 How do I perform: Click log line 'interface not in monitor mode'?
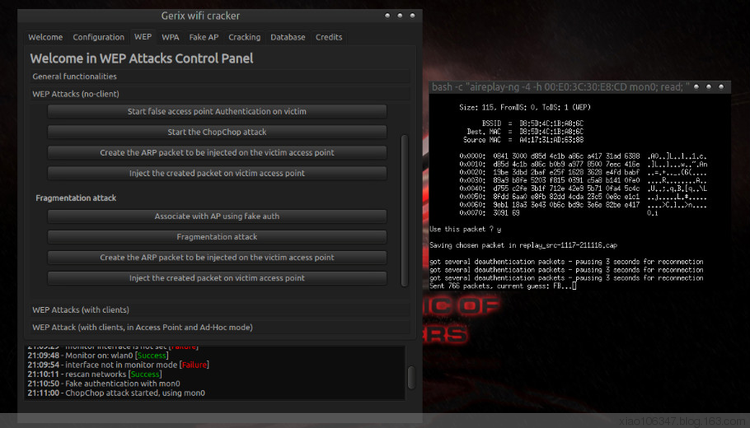coord(118,365)
